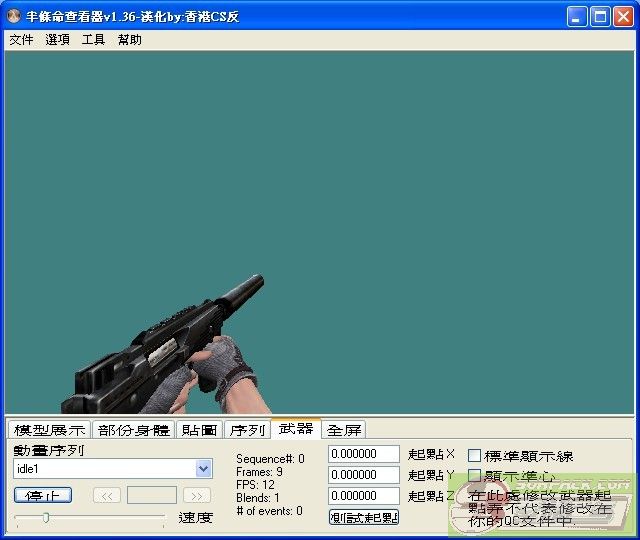
Task: Expand the idle1 animation sequence dropdown
Action: pyautogui.click(x=204, y=468)
